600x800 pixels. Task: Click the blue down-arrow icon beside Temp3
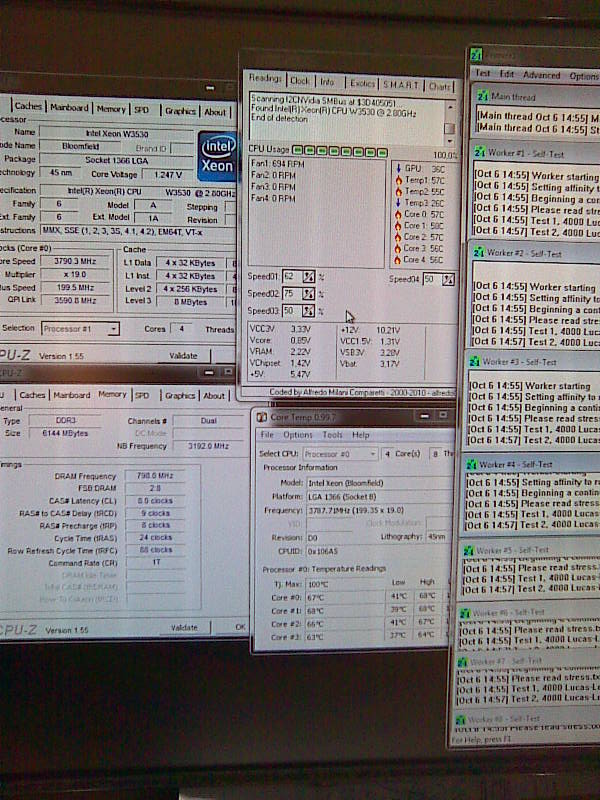point(398,203)
